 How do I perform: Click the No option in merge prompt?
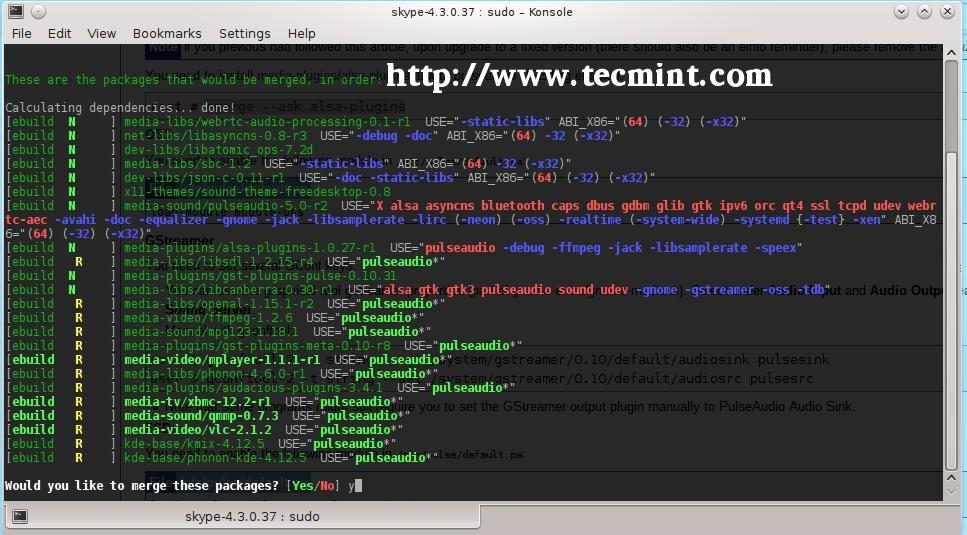click(327, 486)
